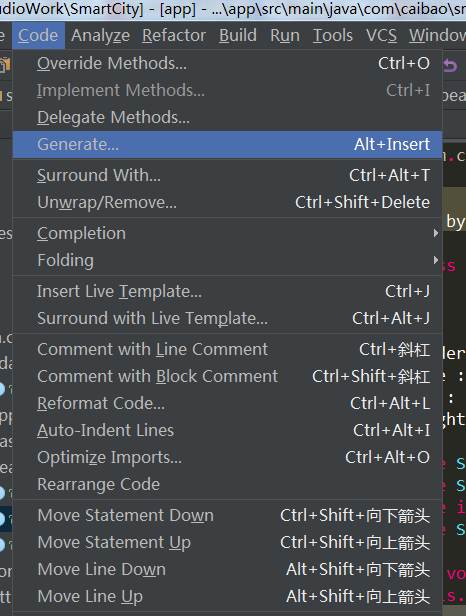Select Move Statement Down entry
Screen dimensions: 466x616
pyautogui.click(x=227, y=515)
